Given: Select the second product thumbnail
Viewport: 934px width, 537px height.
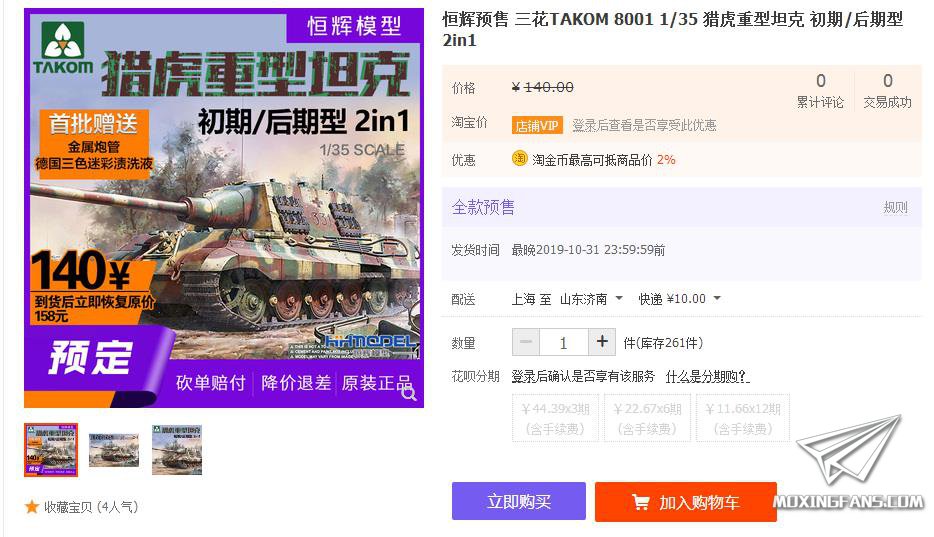Looking at the screenshot, I should [x=114, y=450].
